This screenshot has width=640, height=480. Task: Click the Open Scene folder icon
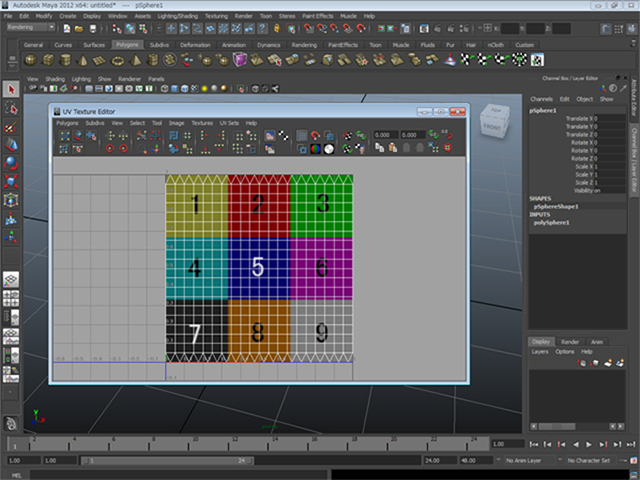pyautogui.click(x=79, y=29)
